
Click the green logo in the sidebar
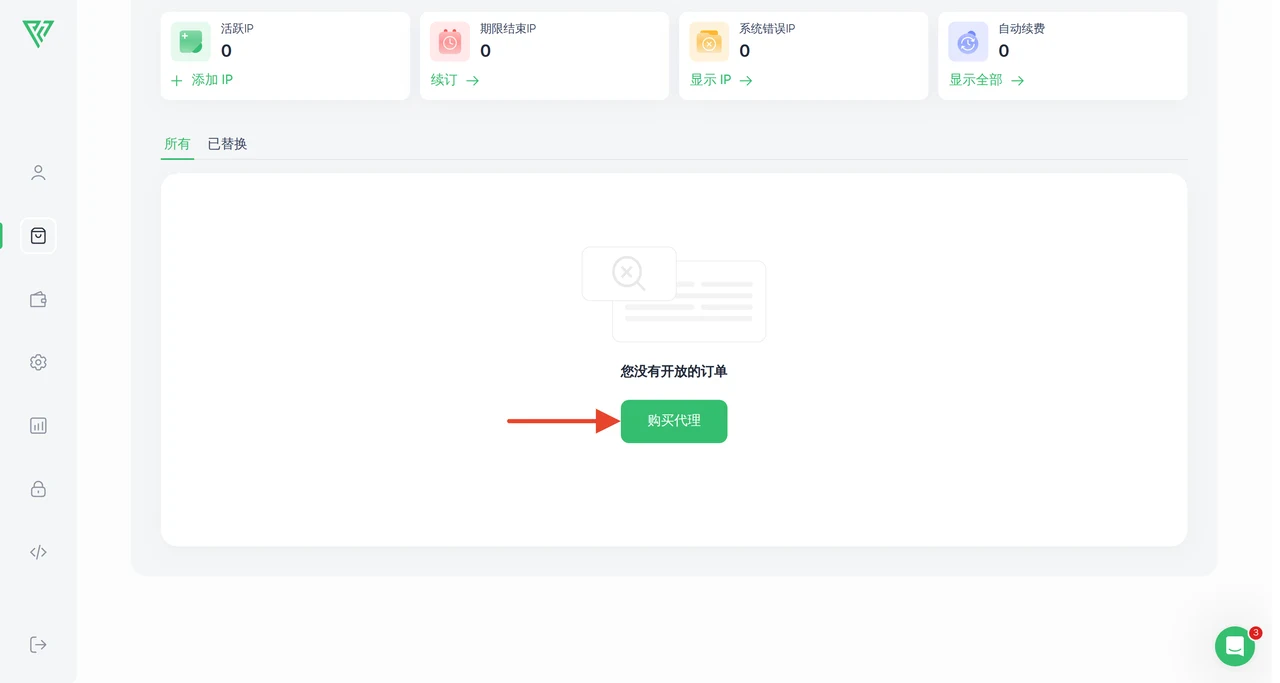(x=38, y=33)
